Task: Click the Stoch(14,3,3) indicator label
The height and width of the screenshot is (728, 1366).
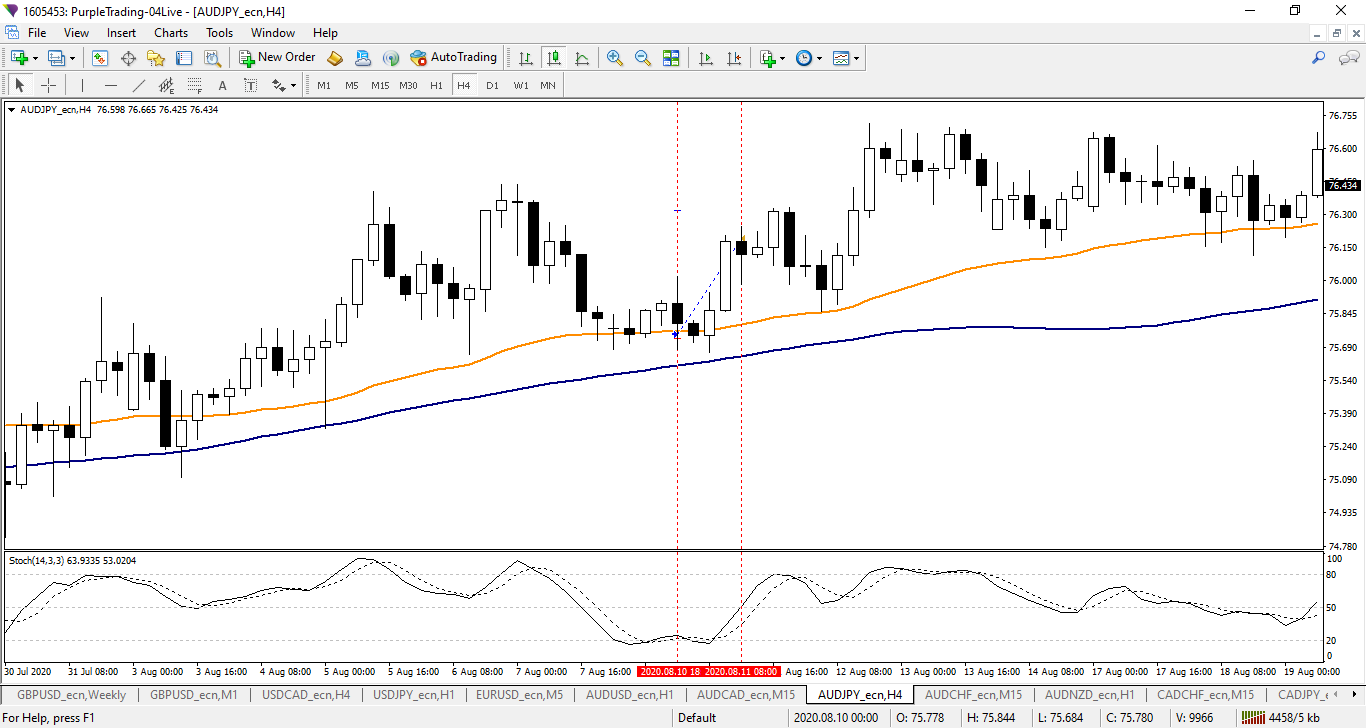Action: click(72, 561)
